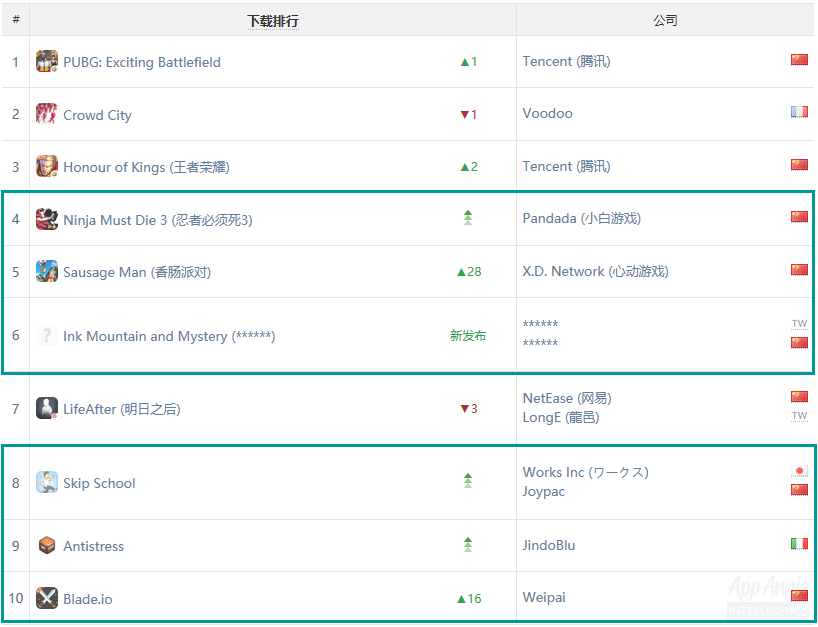Click the 下载排行 column header

click(273, 21)
